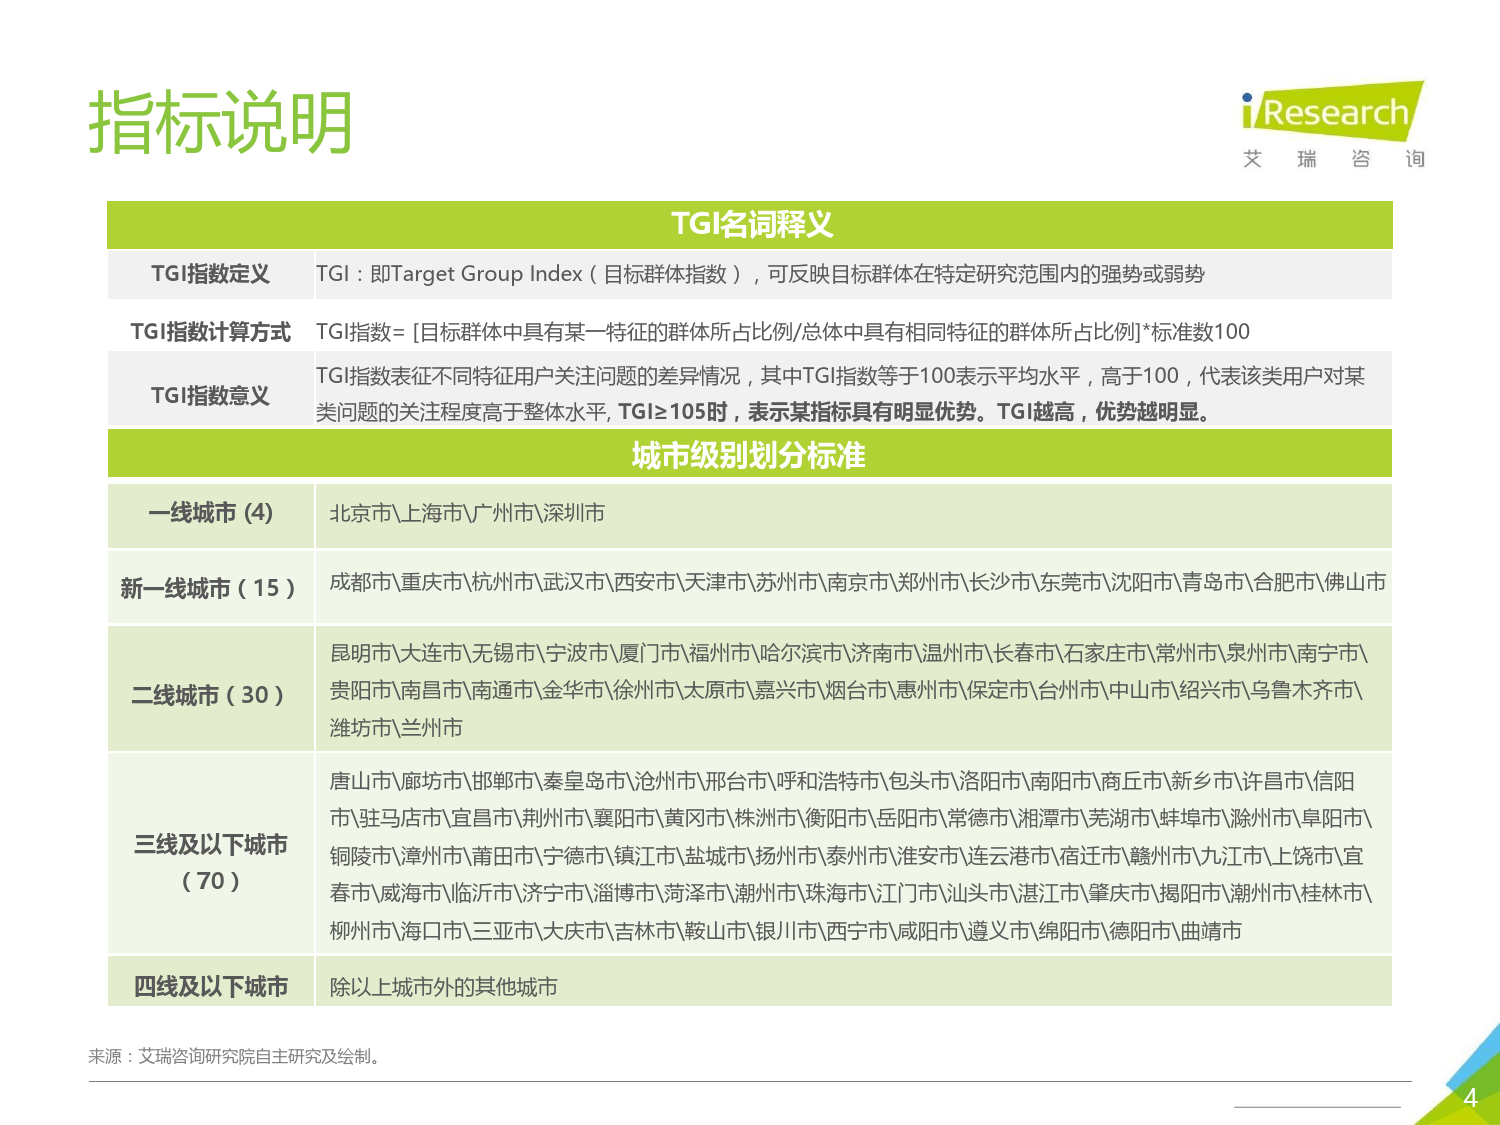Click the Target Group Index definition text
This screenshot has height=1125, width=1500.
[x=760, y=274]
